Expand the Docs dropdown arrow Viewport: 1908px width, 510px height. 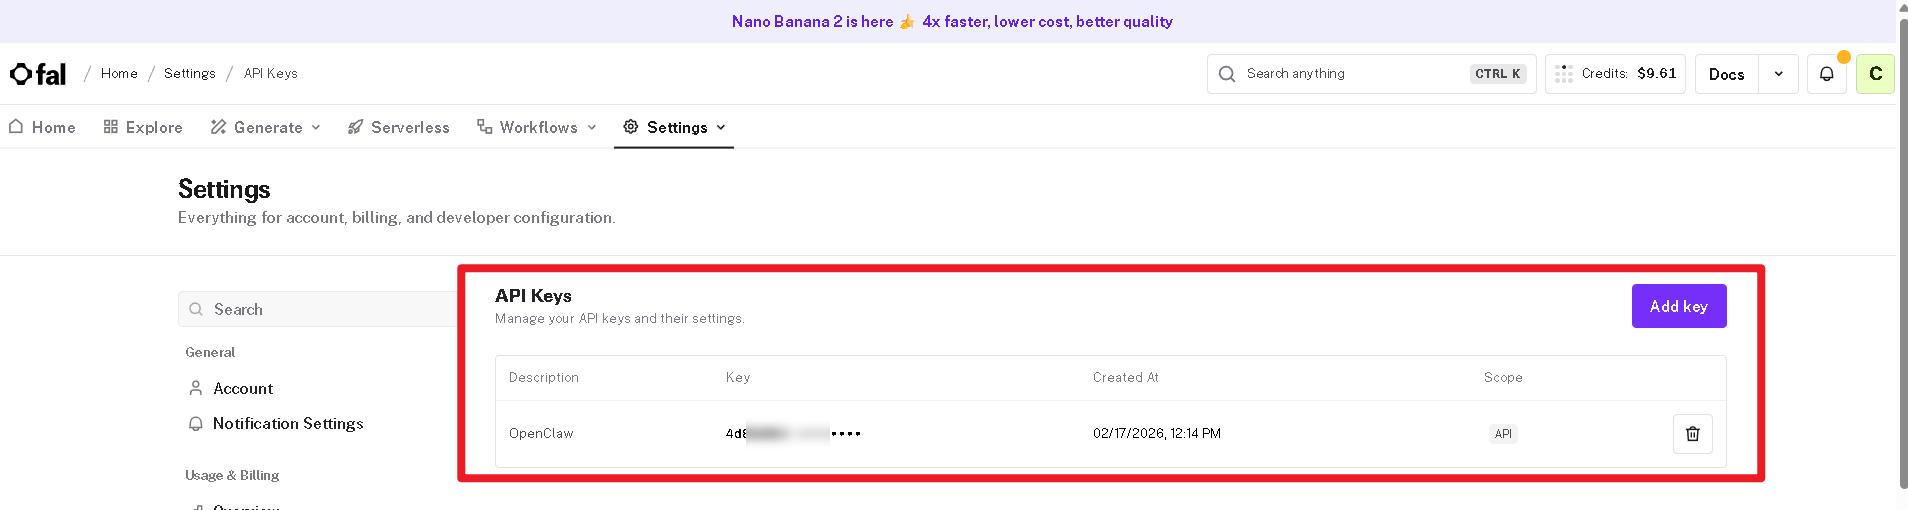(x=1778, y=74)
